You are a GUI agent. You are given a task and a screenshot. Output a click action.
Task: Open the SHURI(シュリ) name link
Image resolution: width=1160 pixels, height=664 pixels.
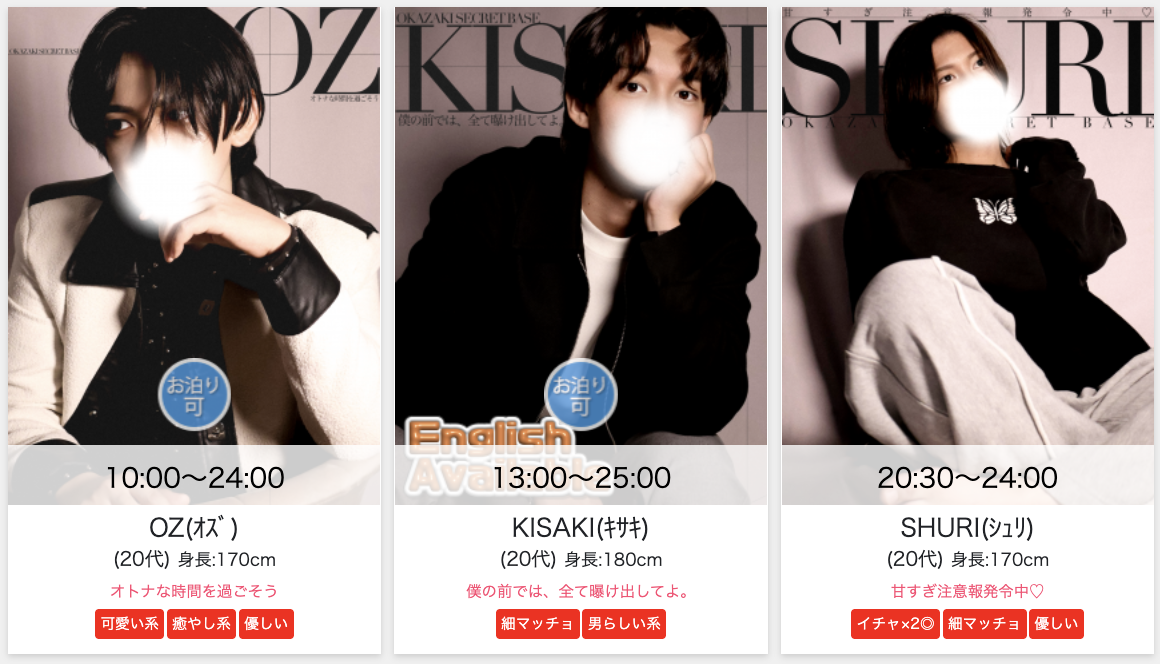967,528
